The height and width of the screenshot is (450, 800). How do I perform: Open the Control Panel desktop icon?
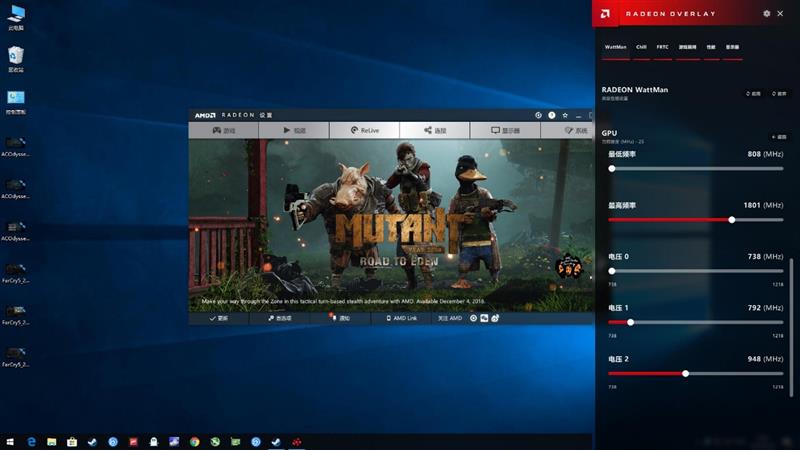(16, 102)
